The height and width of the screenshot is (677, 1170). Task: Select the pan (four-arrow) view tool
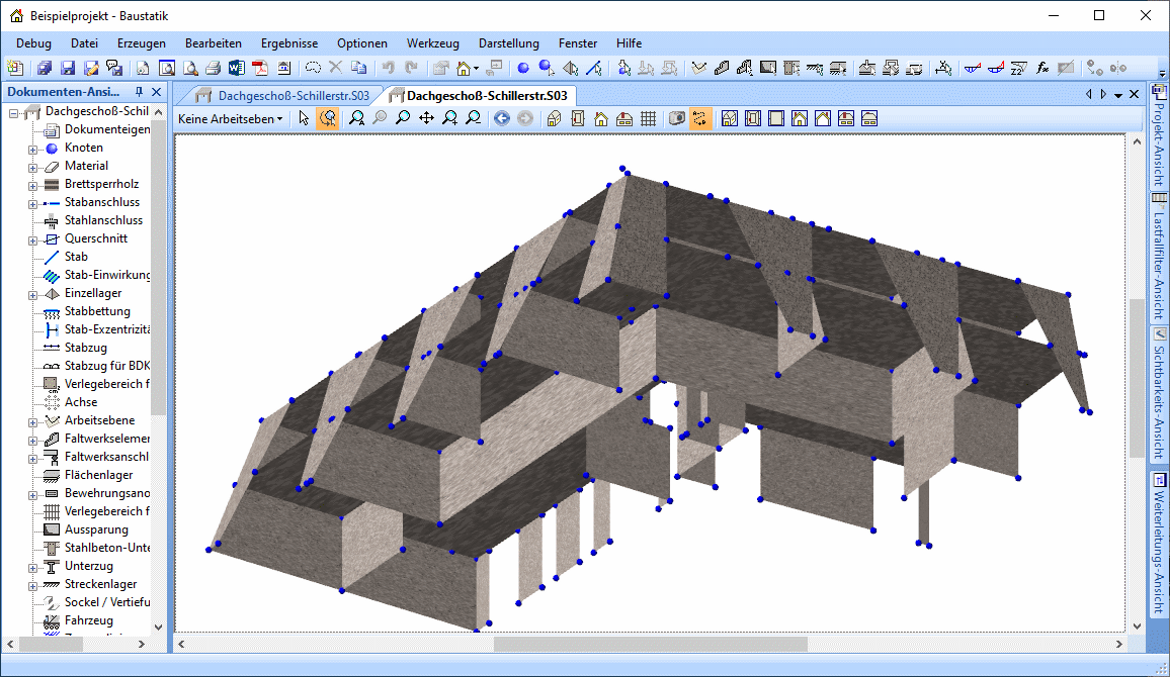pos(426,118)
